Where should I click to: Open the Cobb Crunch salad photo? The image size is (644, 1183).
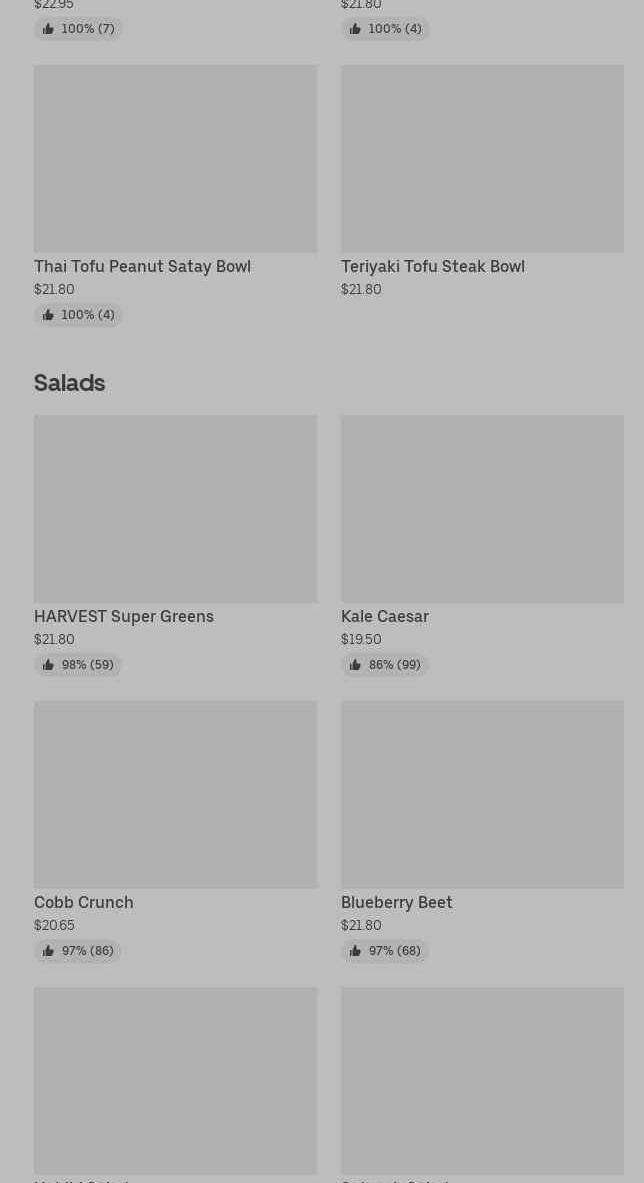click(175, 795)
